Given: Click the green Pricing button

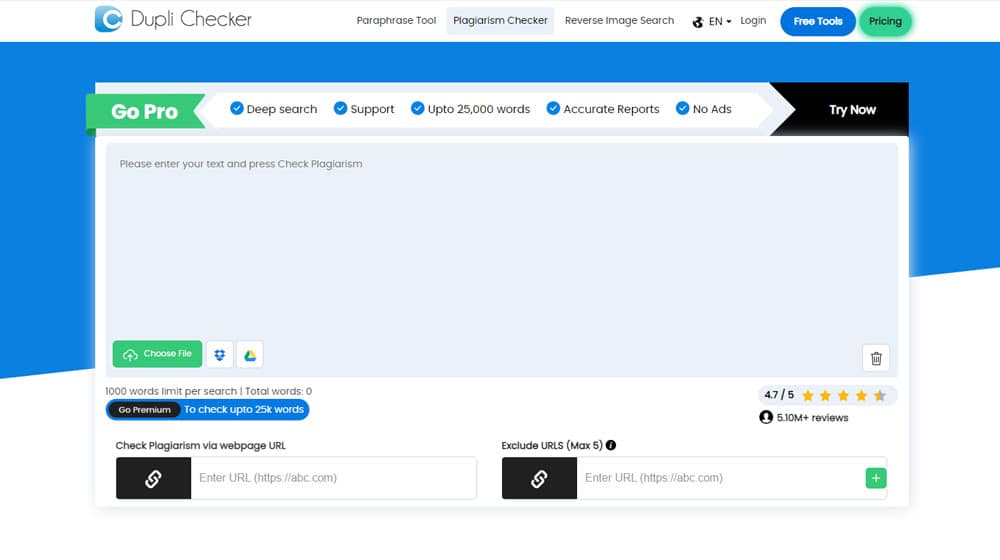Looking at the screenshot, I should [x=885, y=21].
